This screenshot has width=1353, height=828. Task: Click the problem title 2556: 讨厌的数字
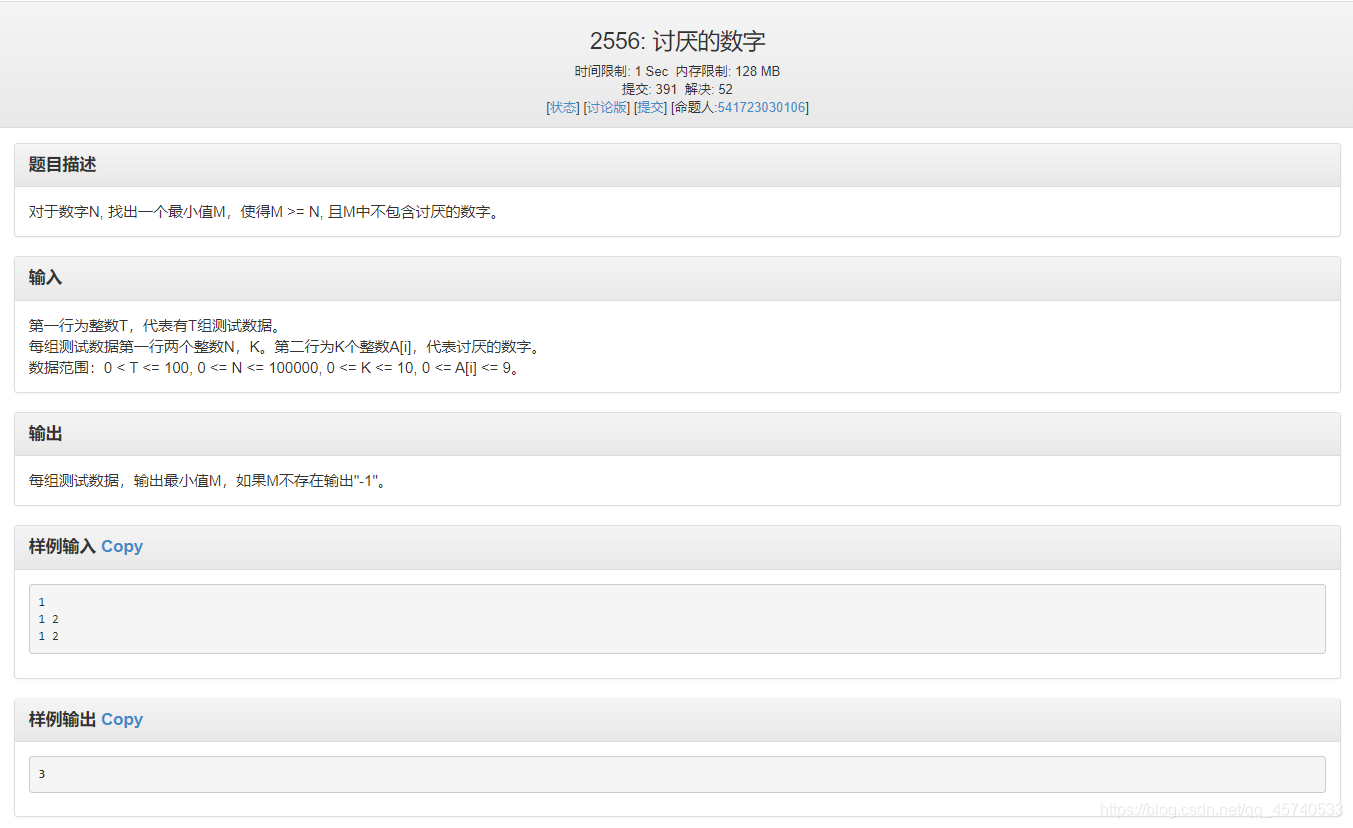point(676,40)
